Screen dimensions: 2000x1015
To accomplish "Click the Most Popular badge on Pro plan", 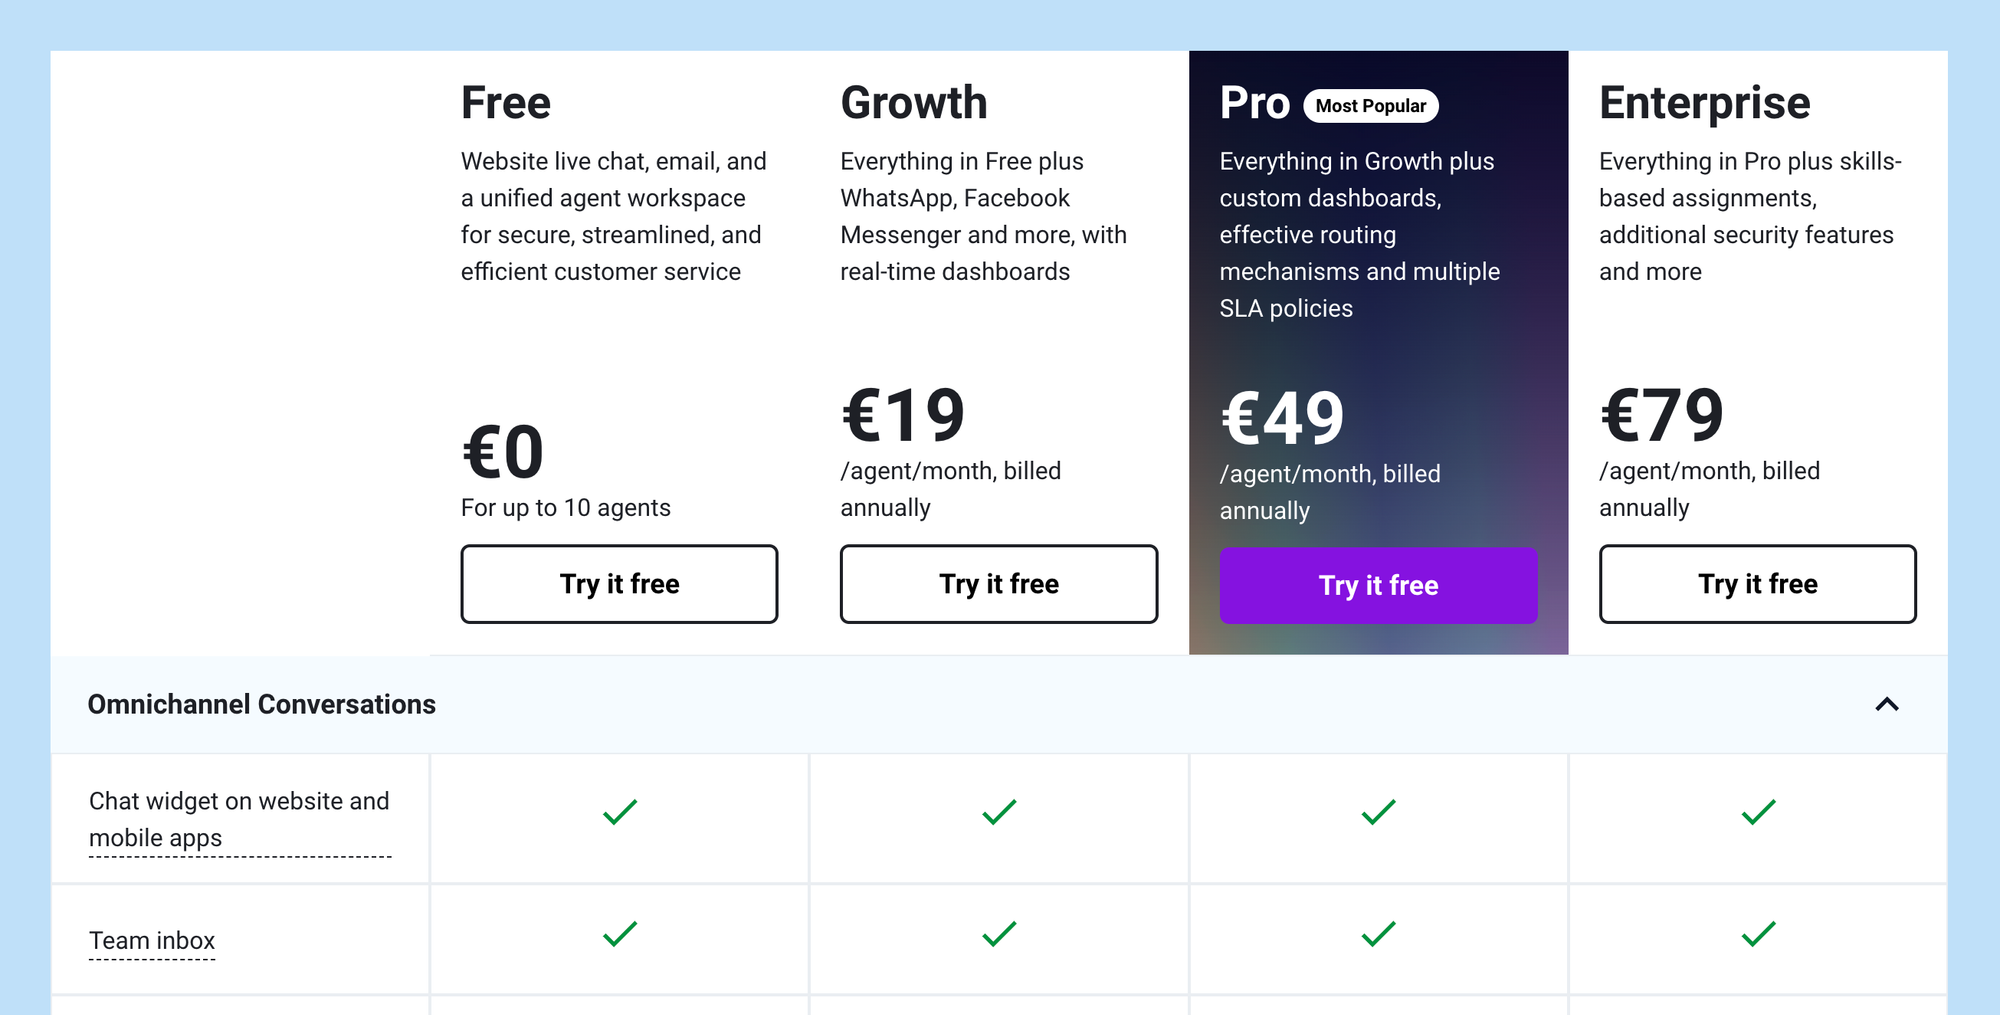I will pos(1371,106).
